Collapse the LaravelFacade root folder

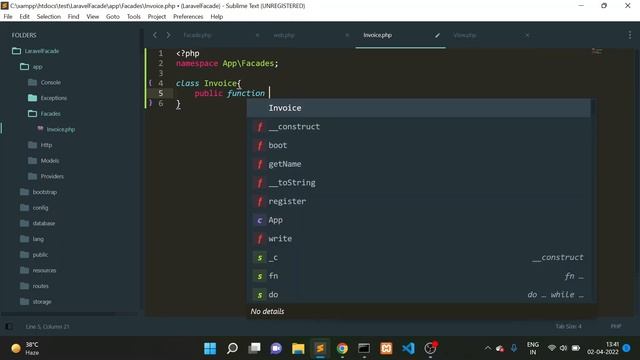42,51
